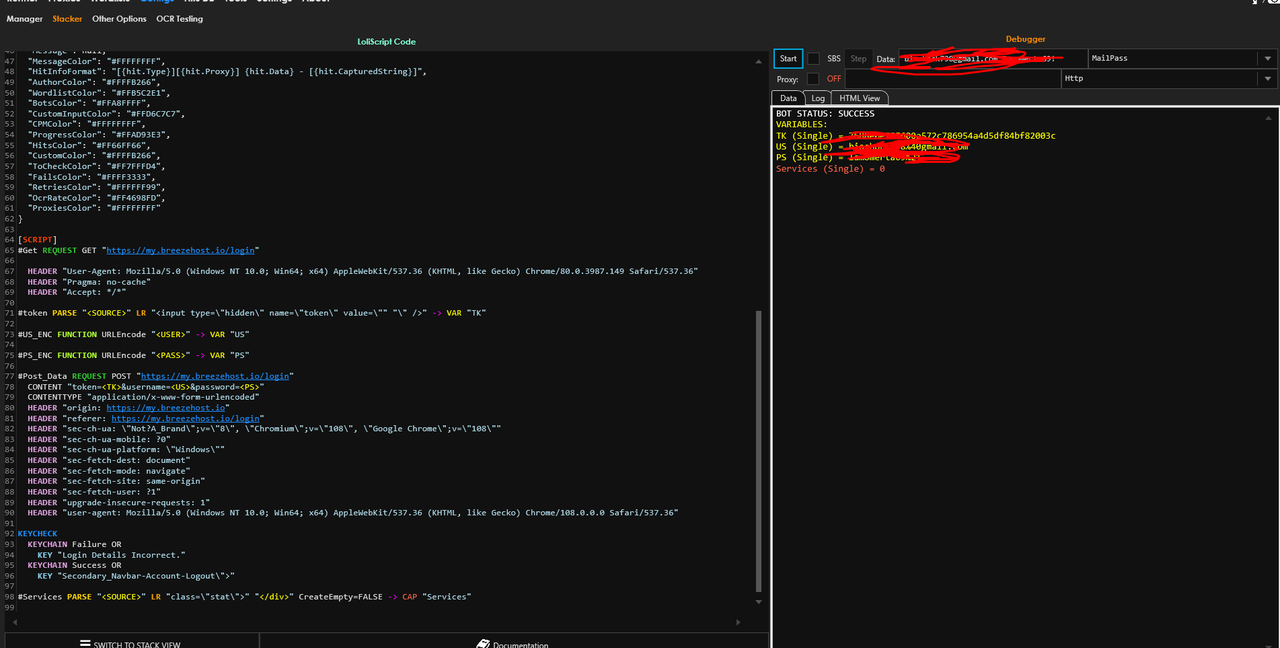This screenshot has height=648, width=1280.
Task: Focus the proxy address input field
Action: point(953,79)
